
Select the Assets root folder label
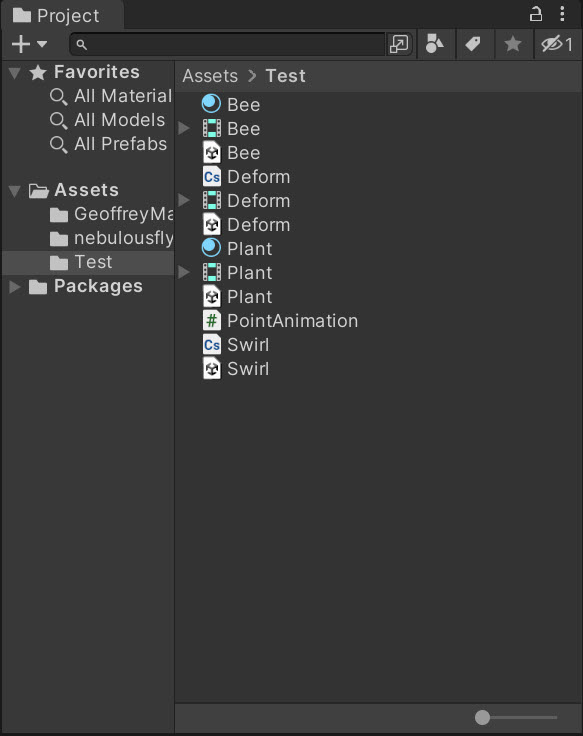pyautogui.click(x=86, y=190)
